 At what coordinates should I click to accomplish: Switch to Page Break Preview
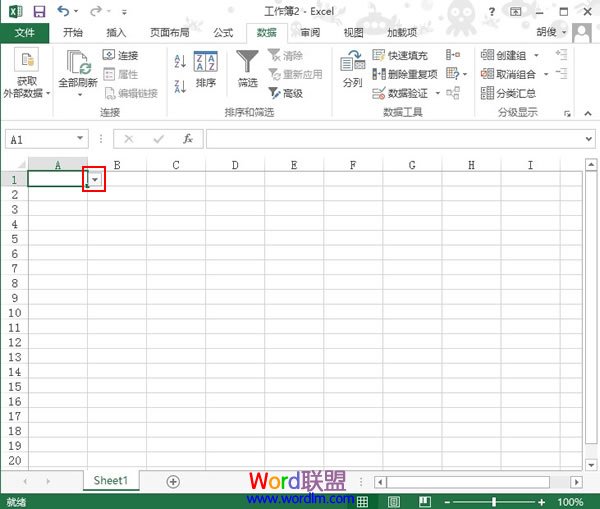coord(425,501)
